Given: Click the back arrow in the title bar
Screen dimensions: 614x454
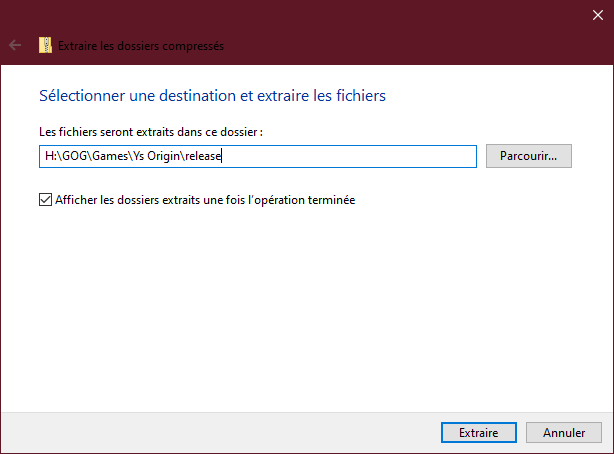Looking at the screenshot, I should [14, 45].
